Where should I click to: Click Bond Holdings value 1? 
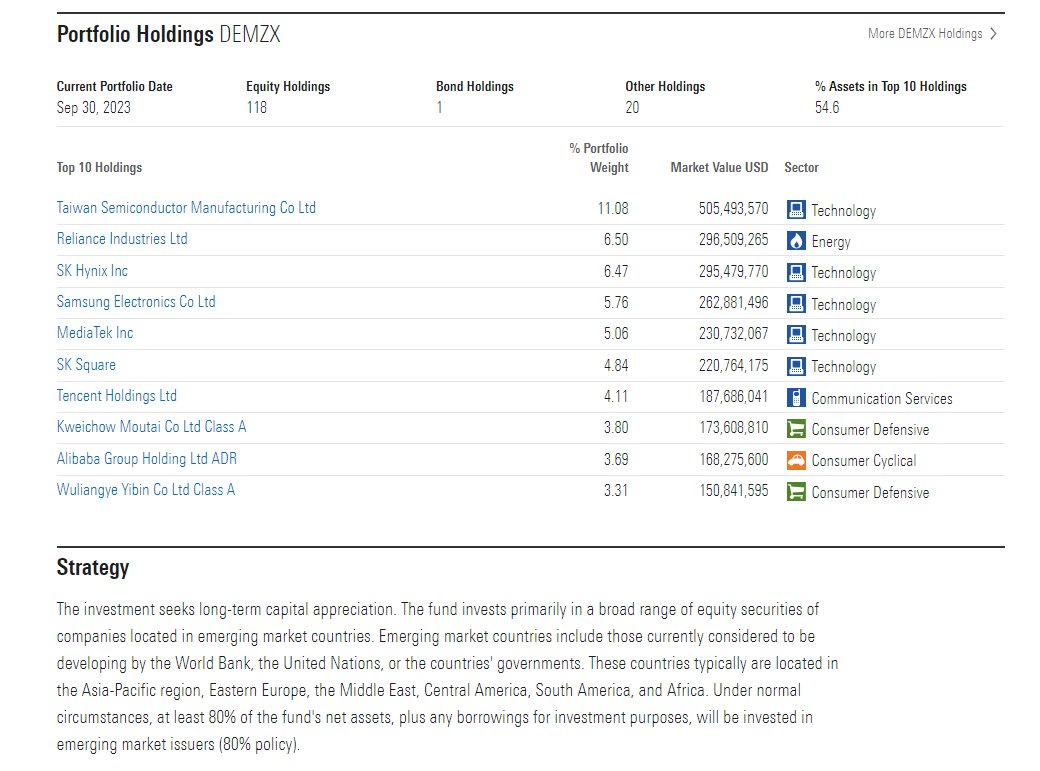tap(439, 107)
